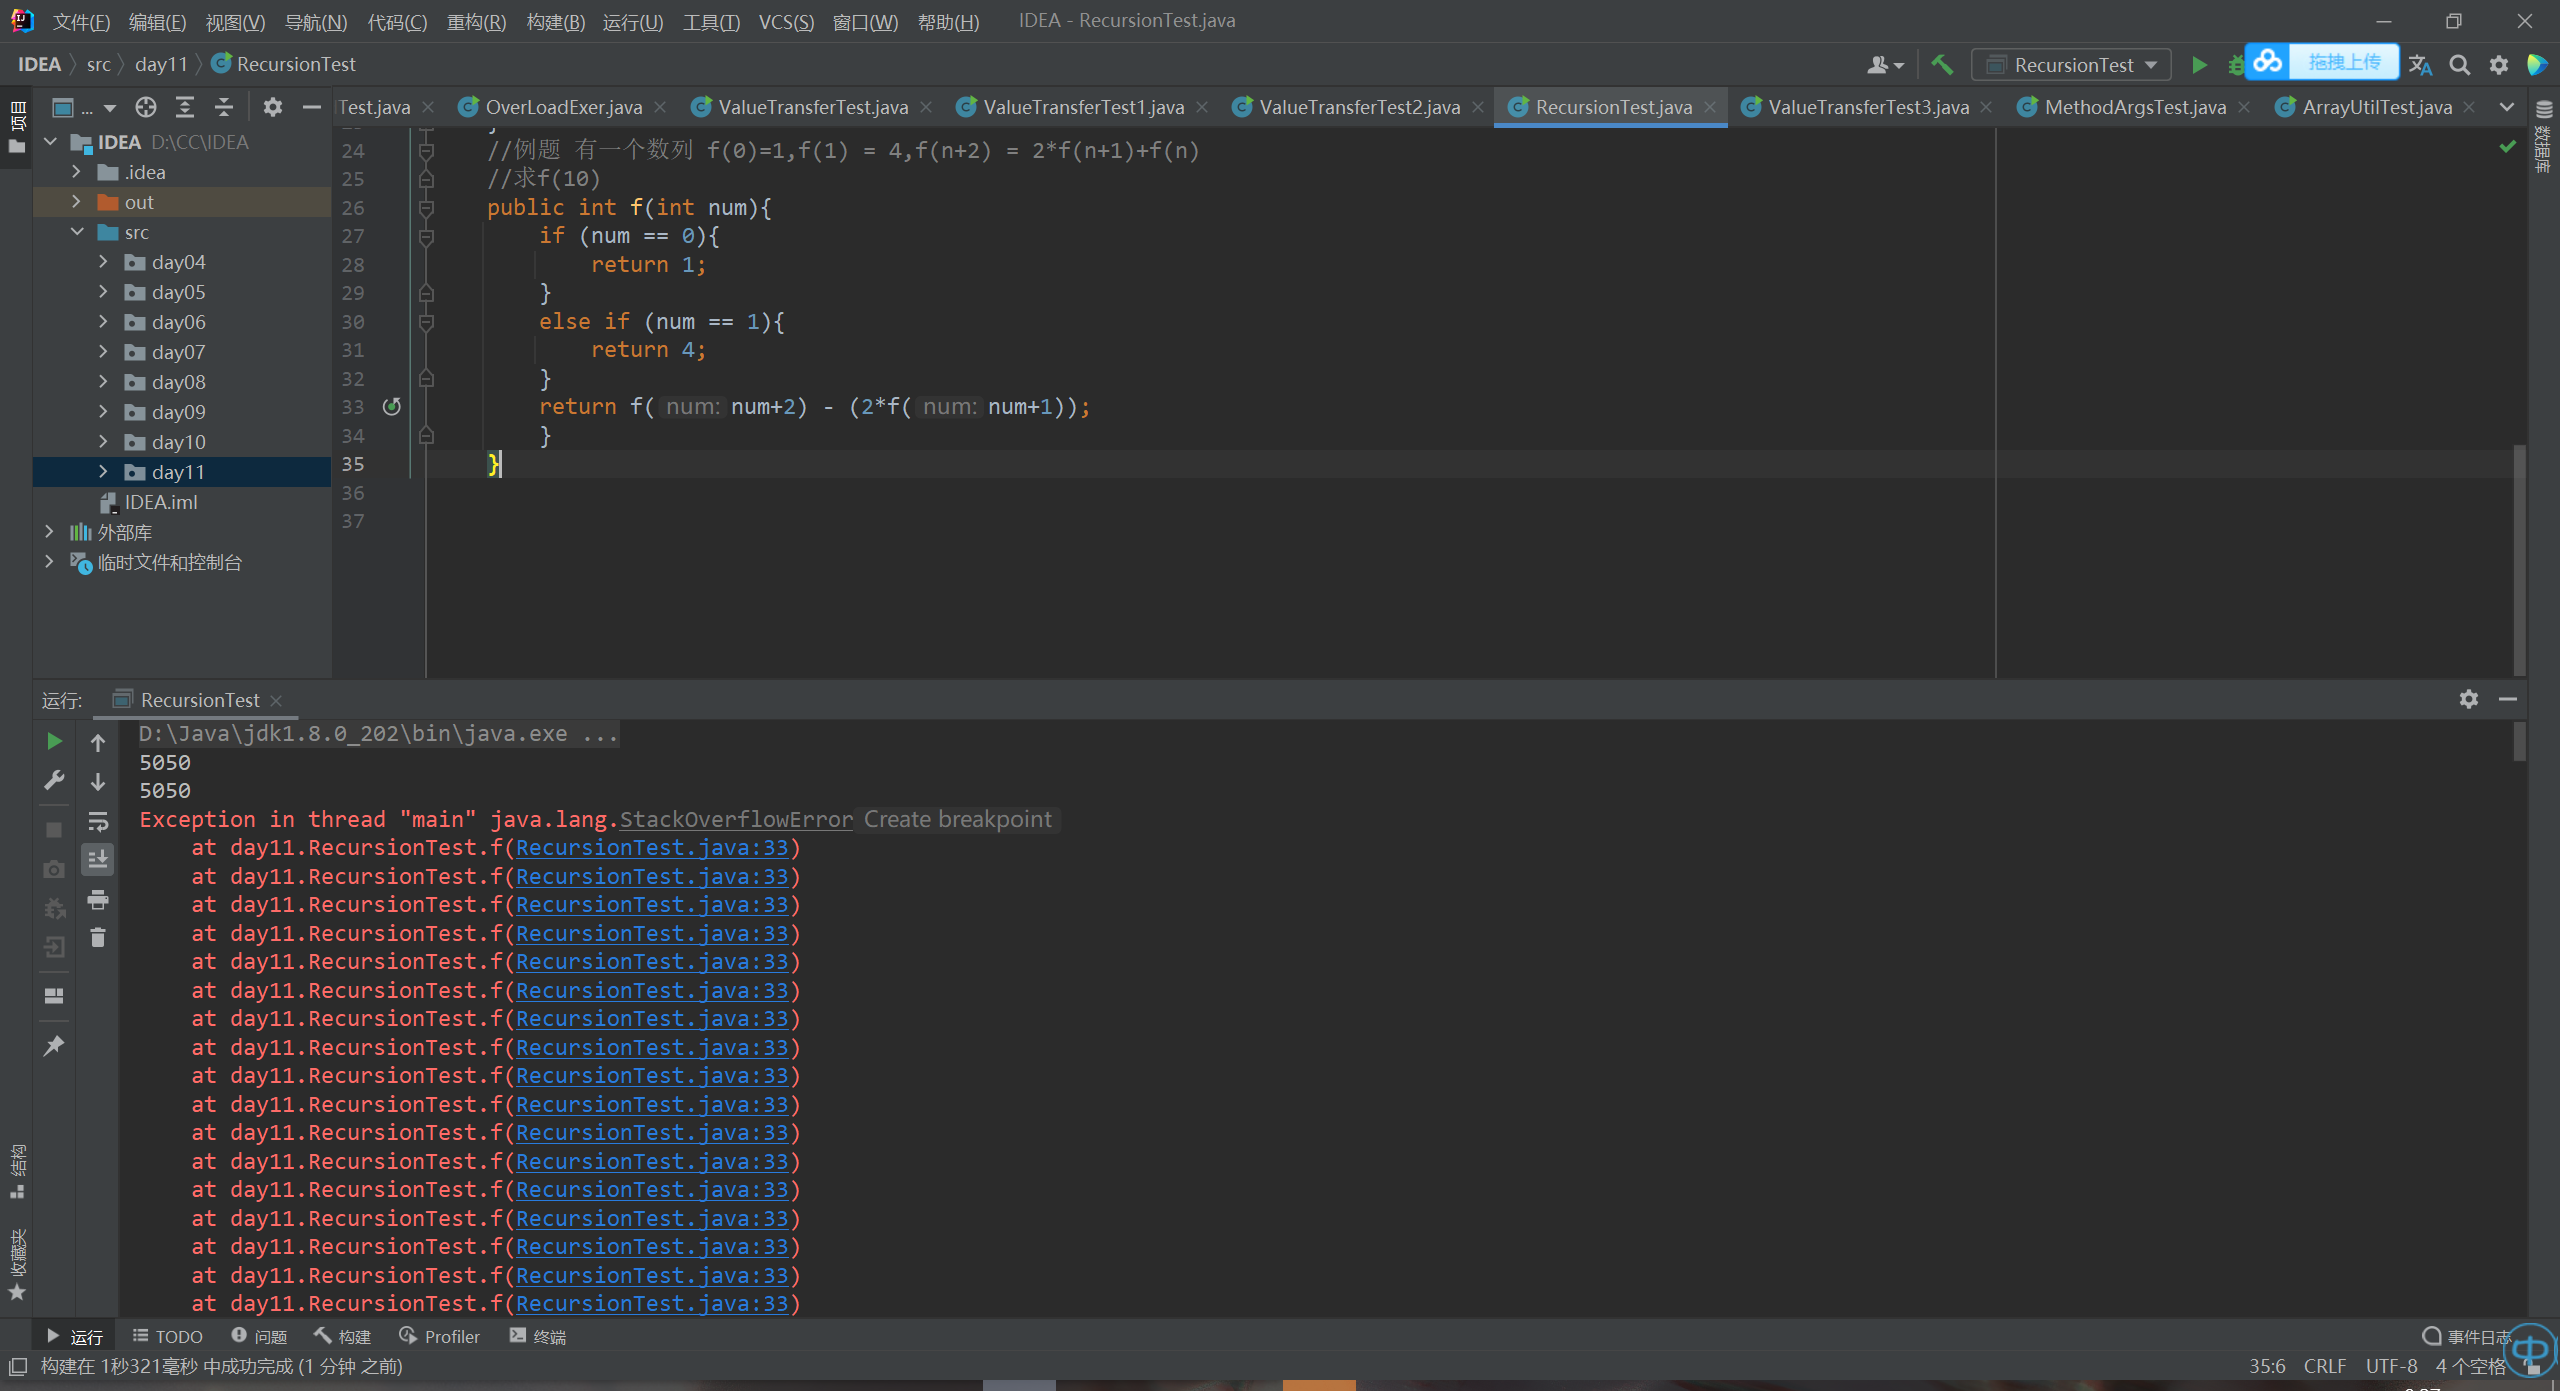Switch to the ValueTransferTest2.java tab
The width and height of the screenshot is (2560, 1391).
[x=1358, y=107]
